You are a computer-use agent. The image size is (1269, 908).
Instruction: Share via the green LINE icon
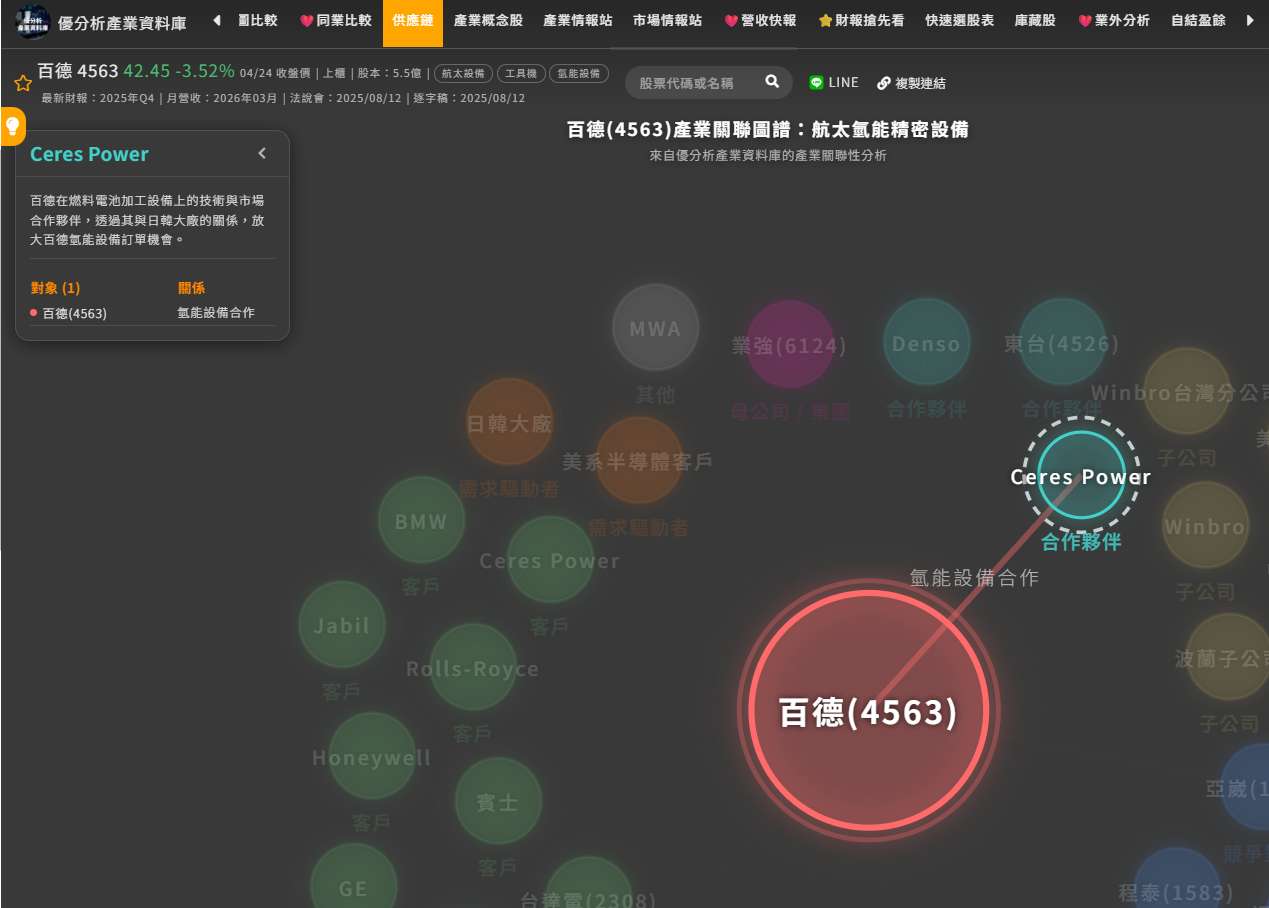tap(817, 83)
